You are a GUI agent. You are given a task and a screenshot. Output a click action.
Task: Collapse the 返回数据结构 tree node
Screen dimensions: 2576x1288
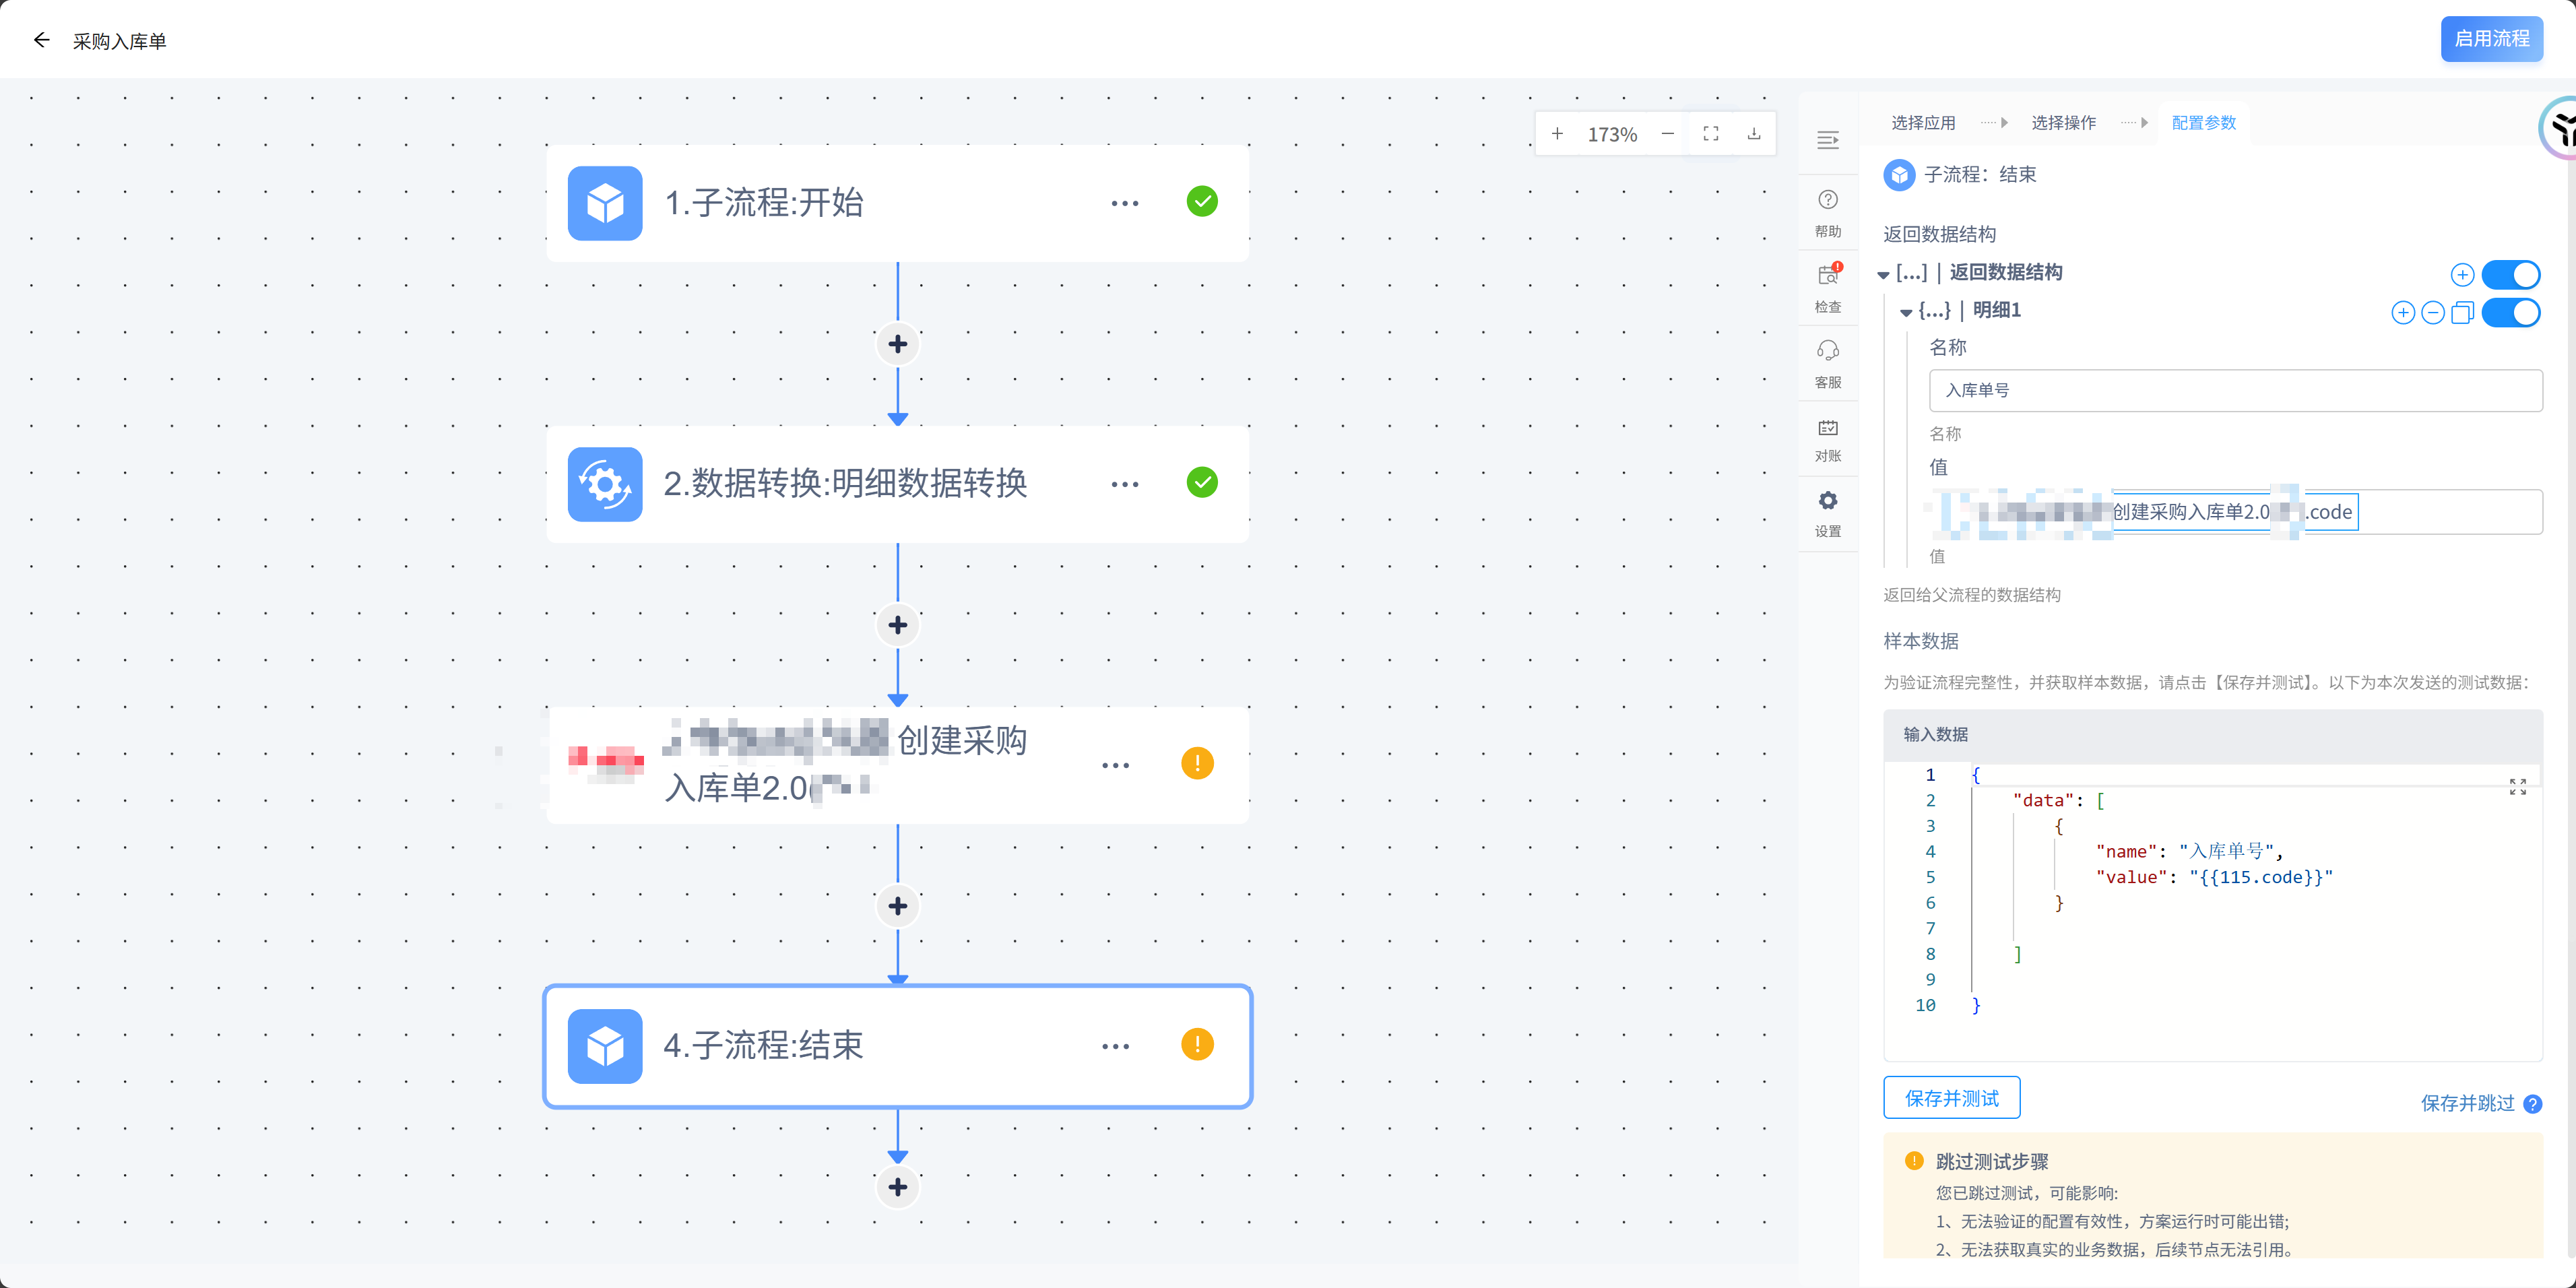click(1883, 274)
